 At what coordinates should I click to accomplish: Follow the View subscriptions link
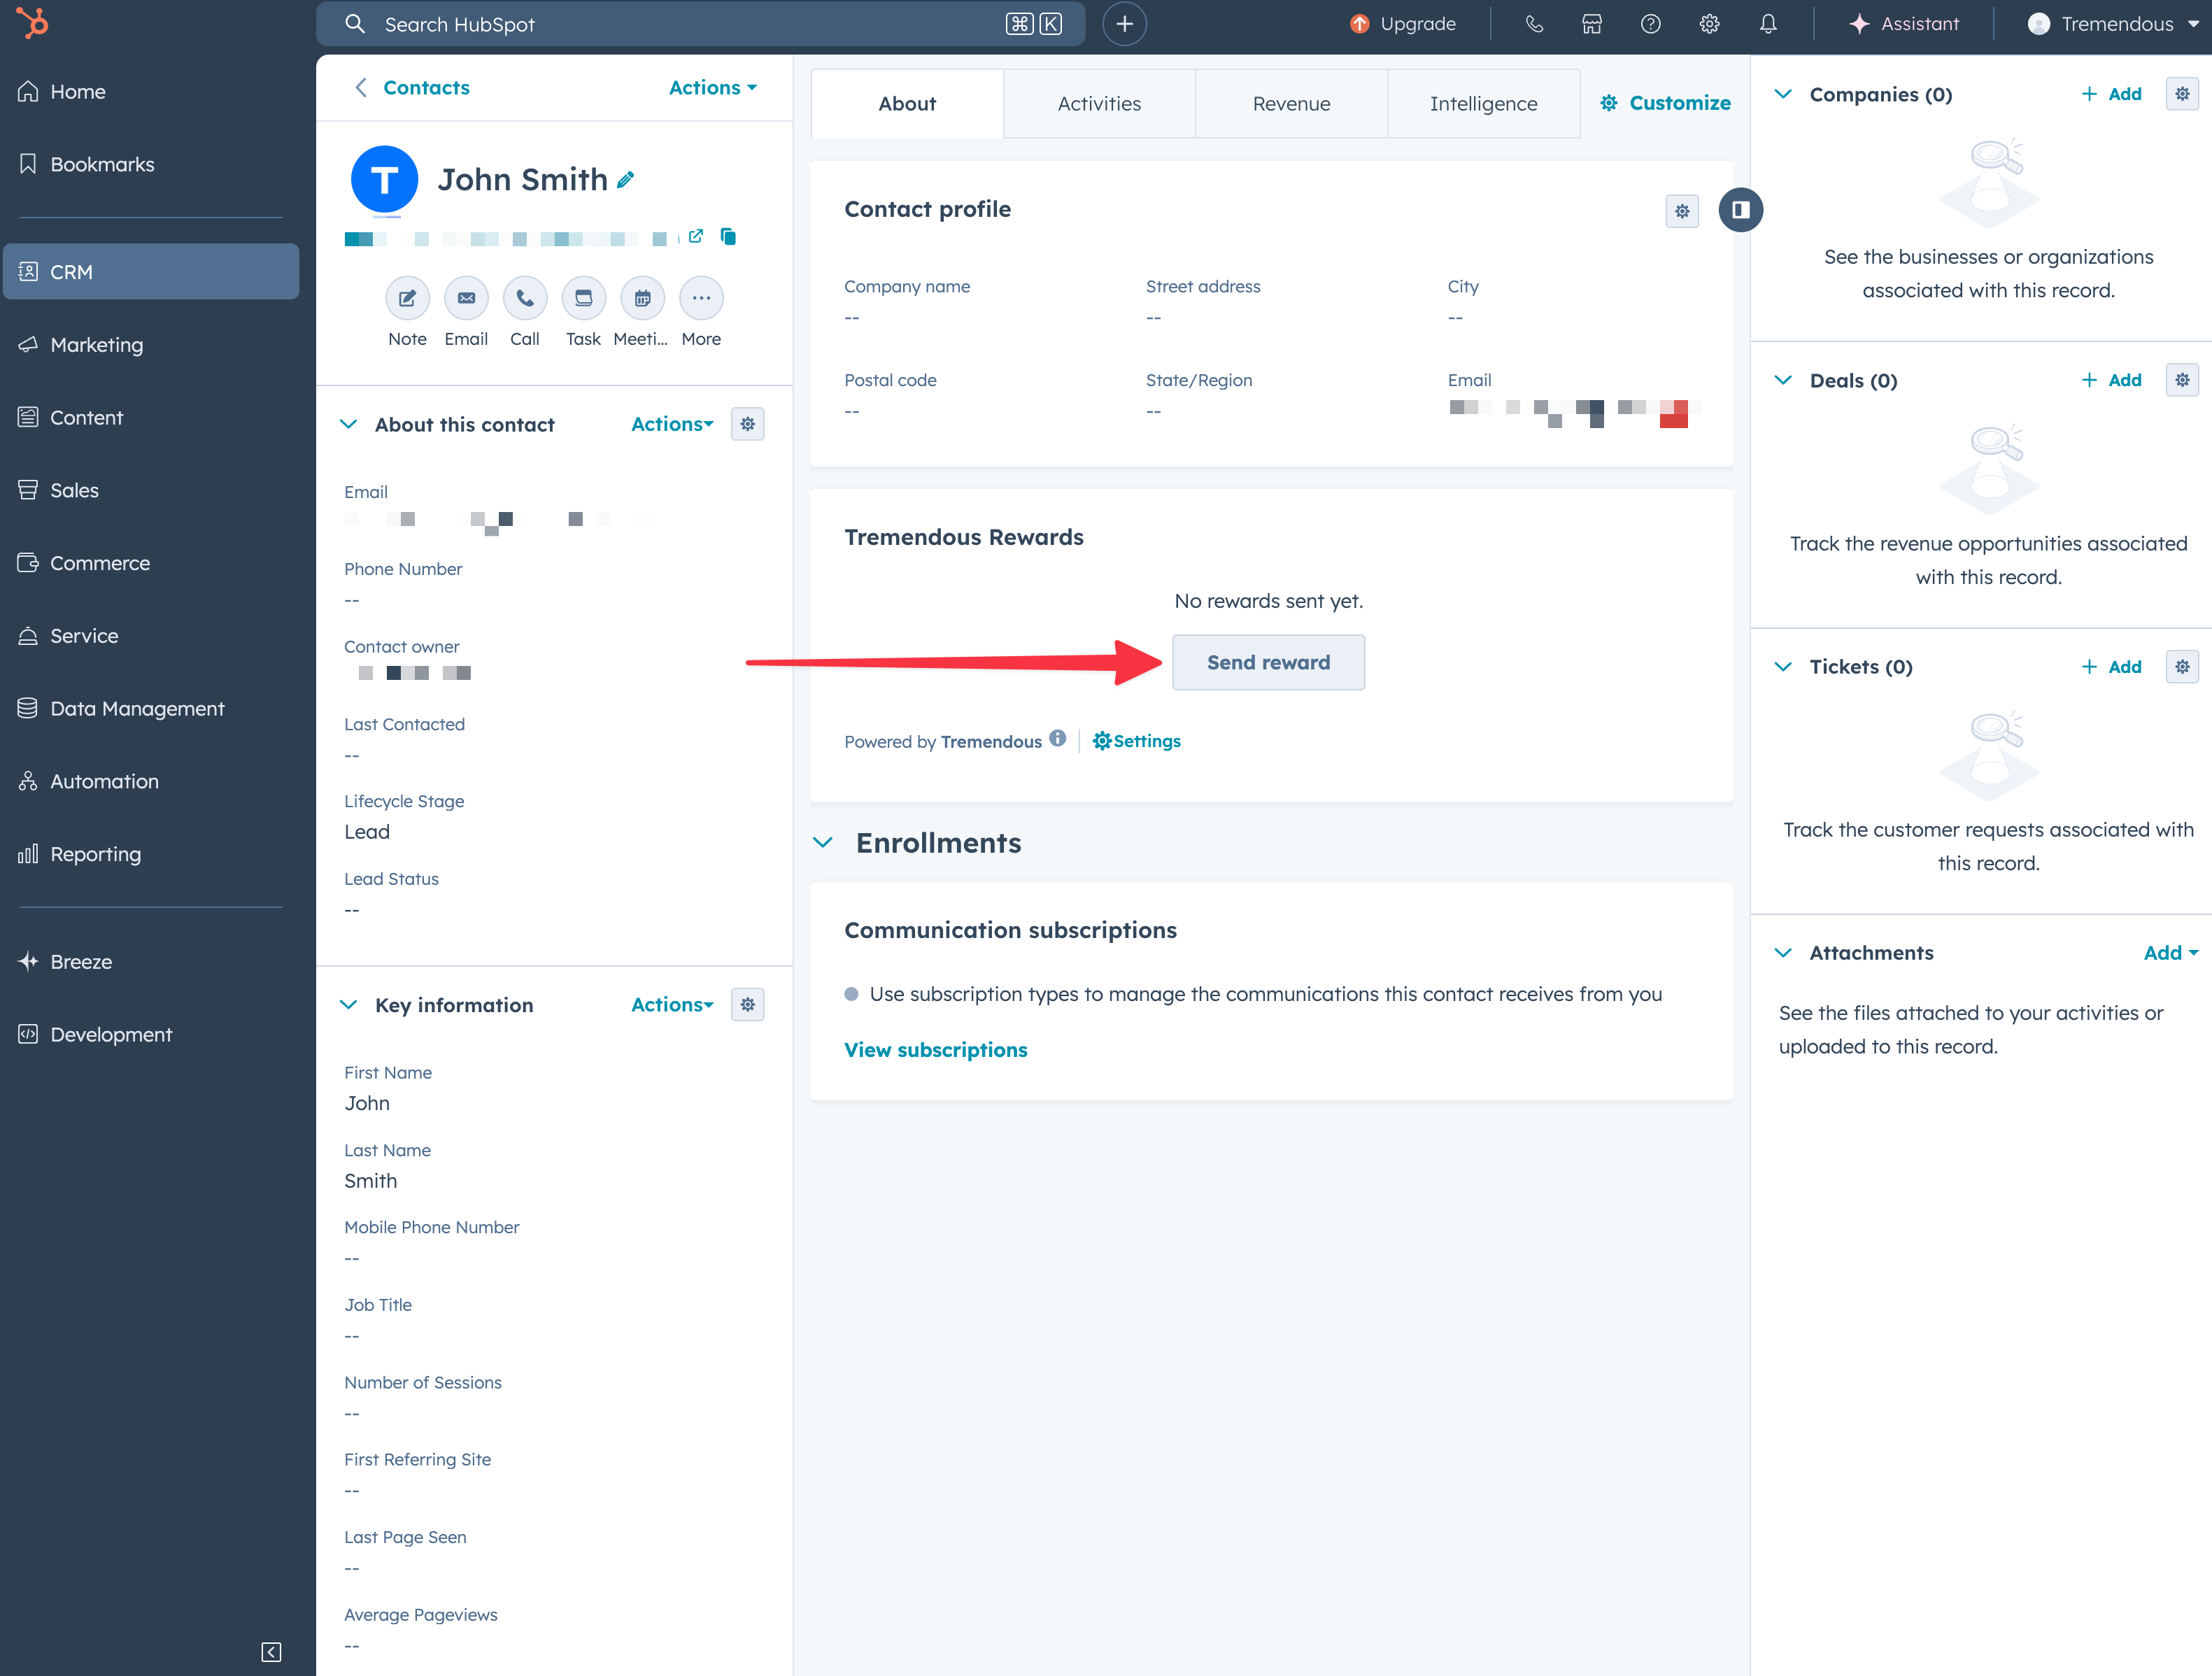[935, 1050]
